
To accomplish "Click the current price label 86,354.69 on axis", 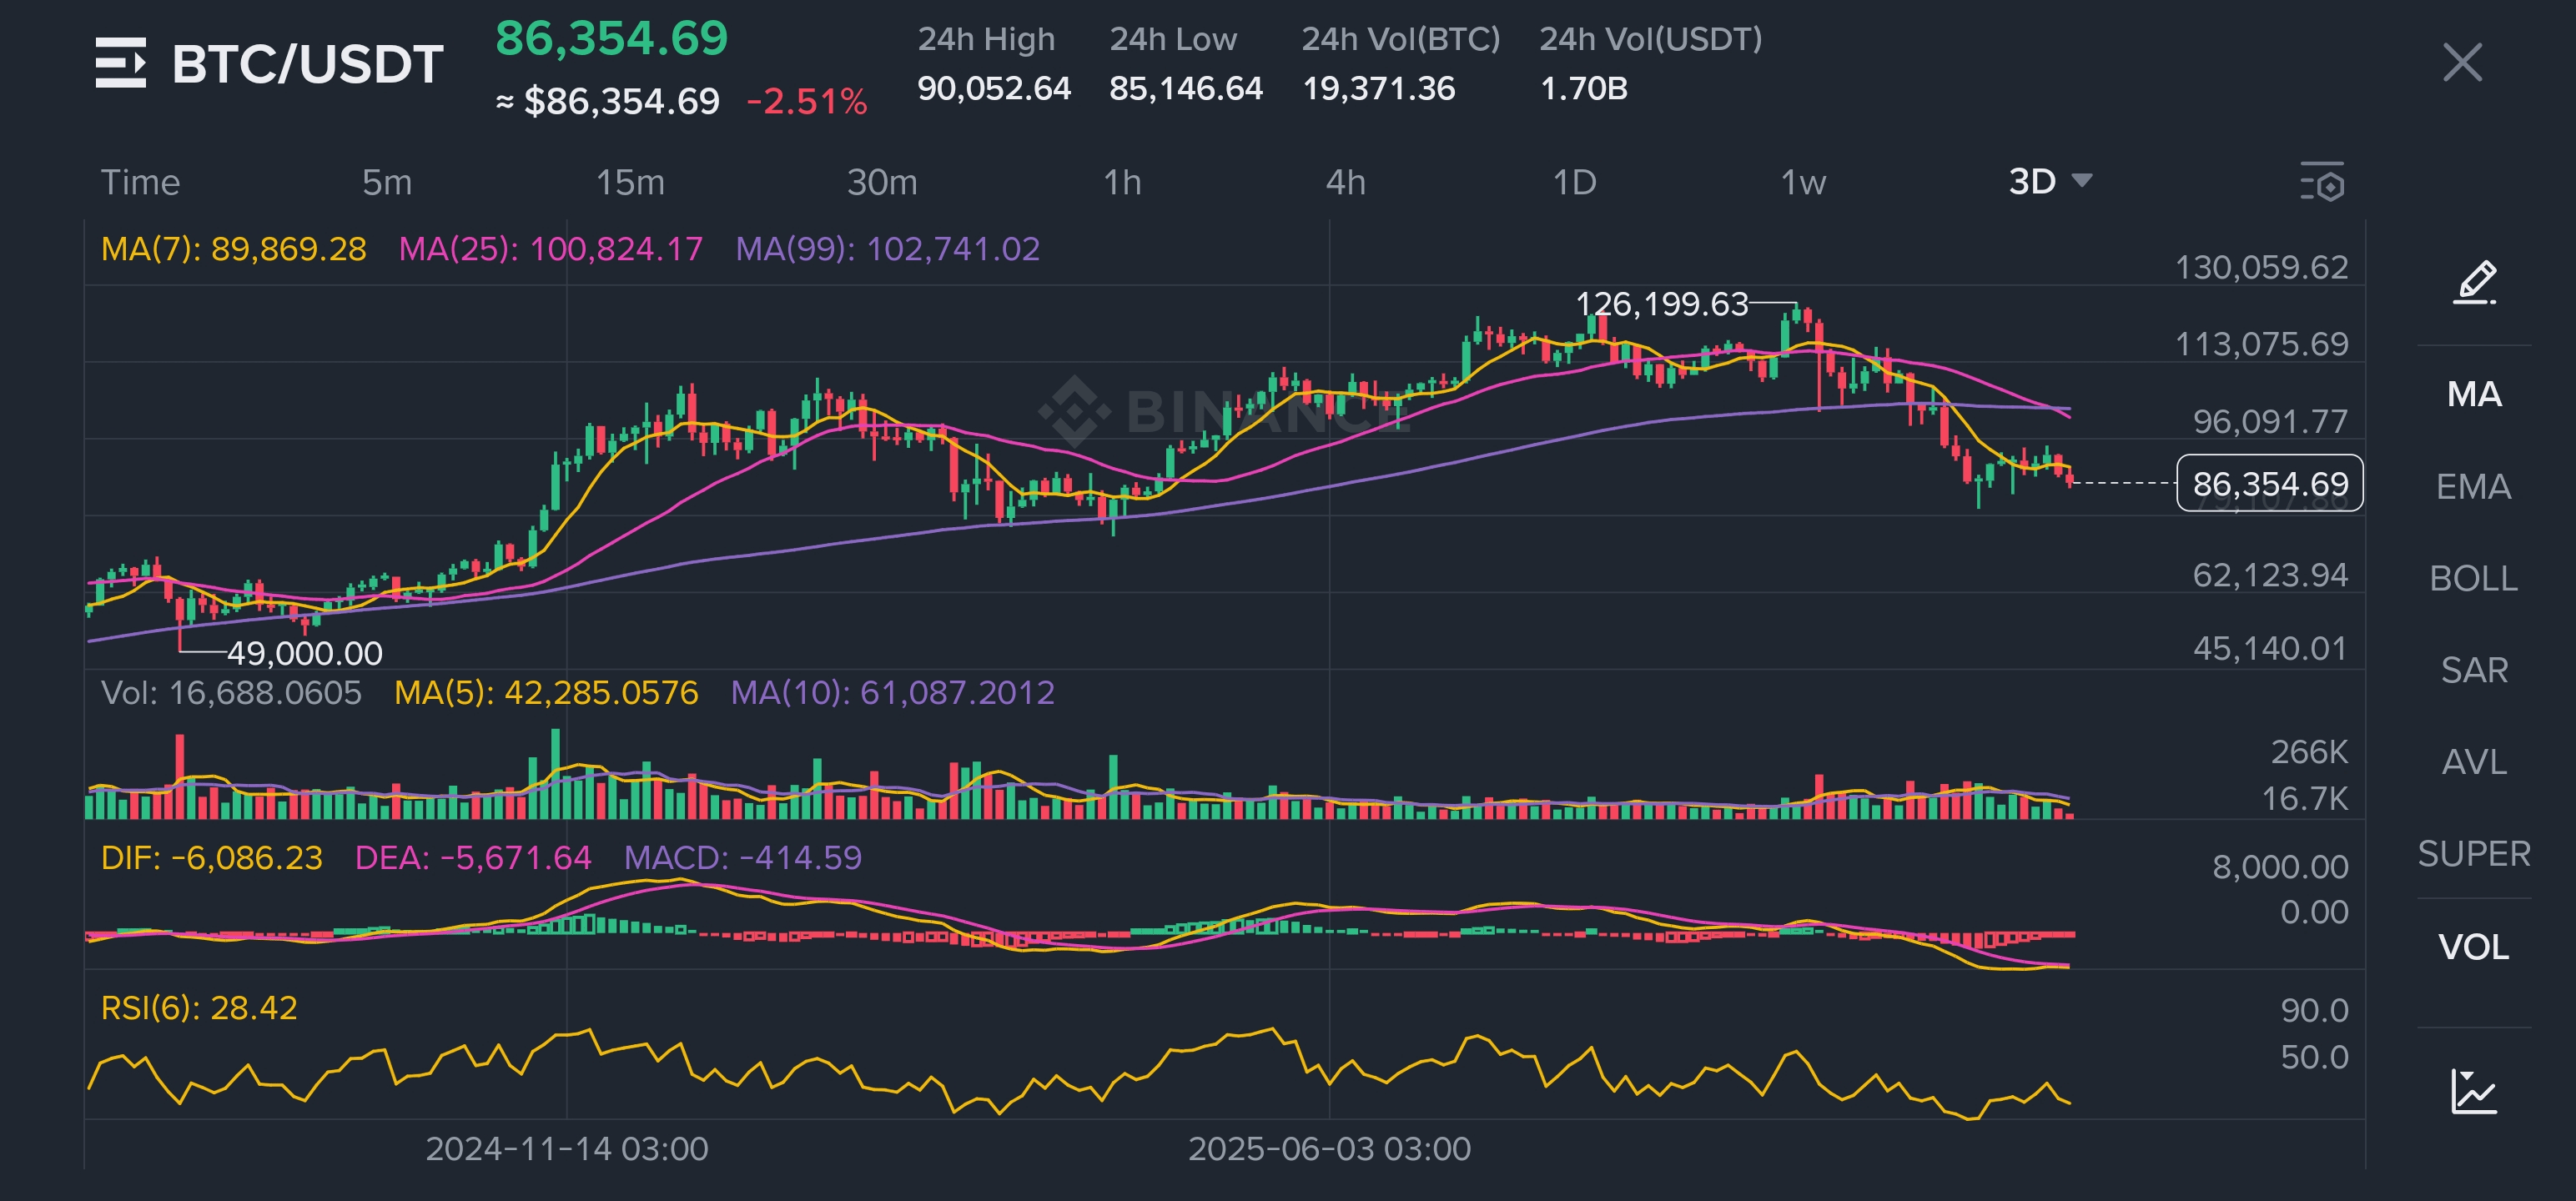I will (x=2269, y=484).
